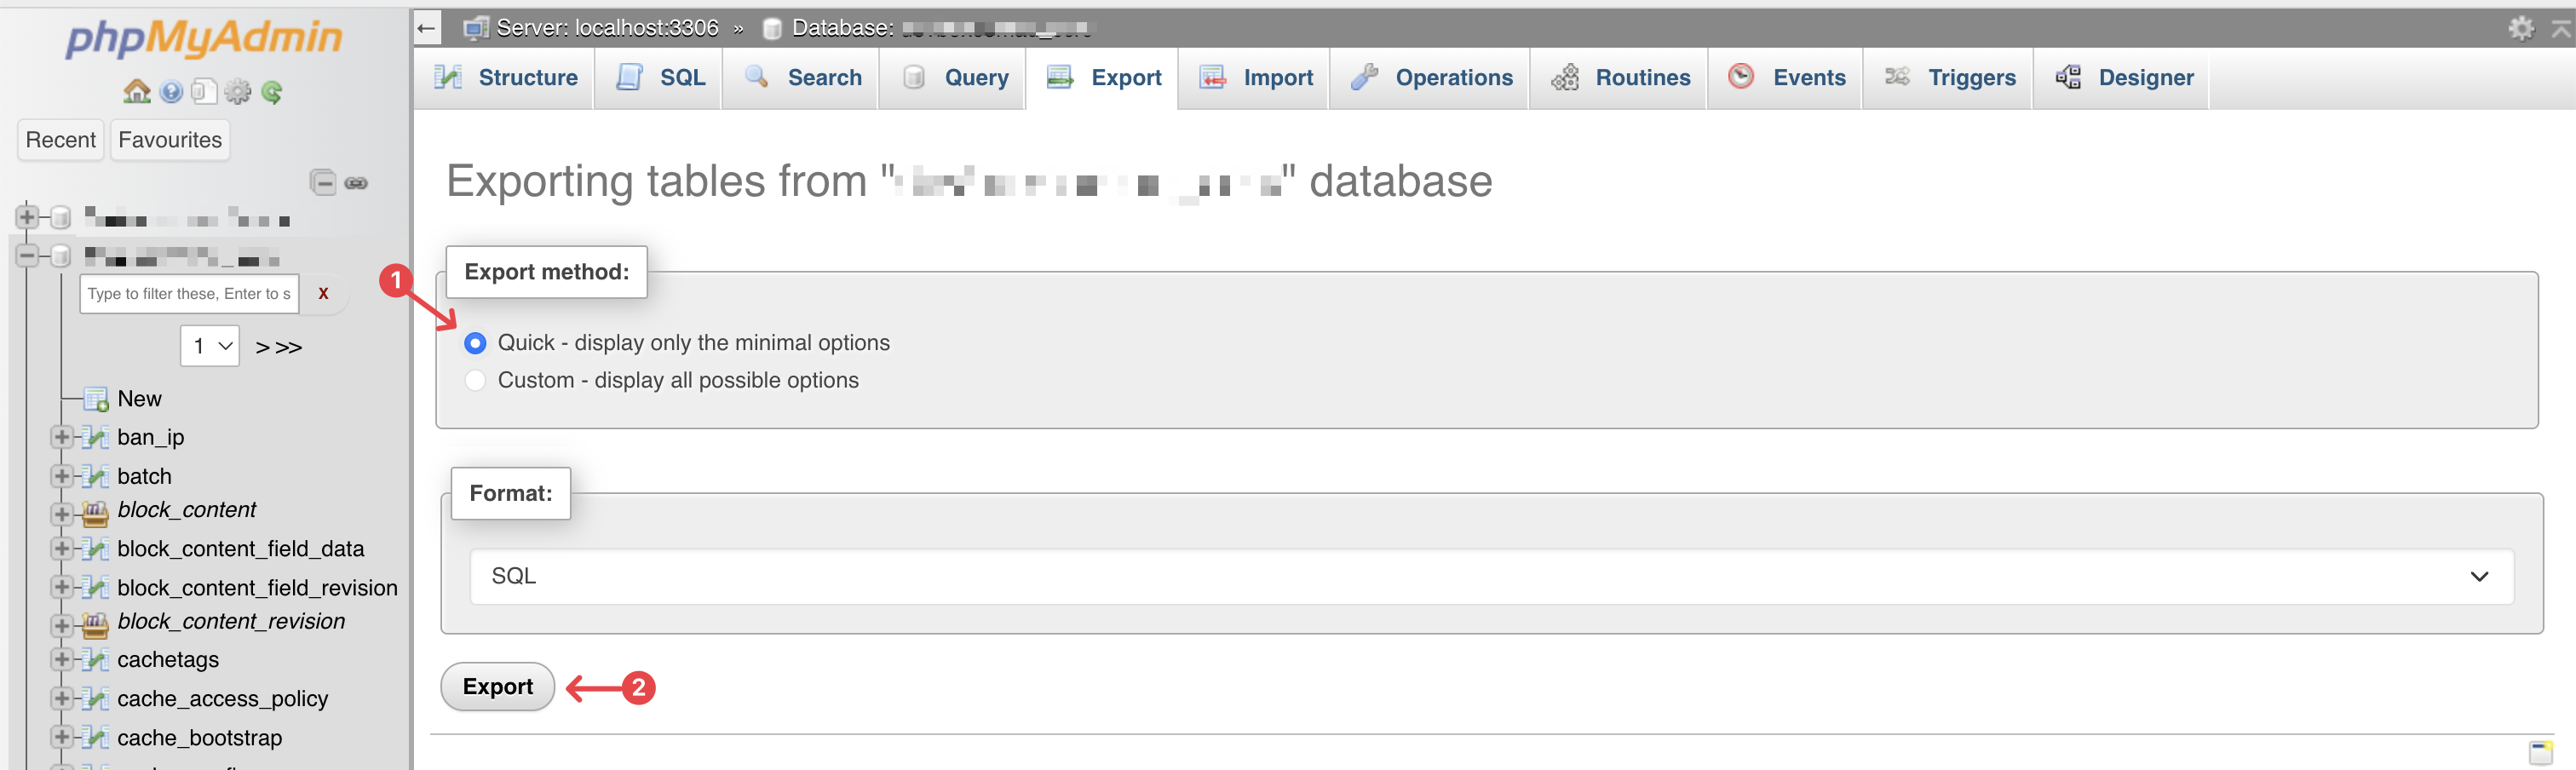Click the green reload navigation panel icon
Viewport: 2576px width, 770px height.
click(272, 92)
